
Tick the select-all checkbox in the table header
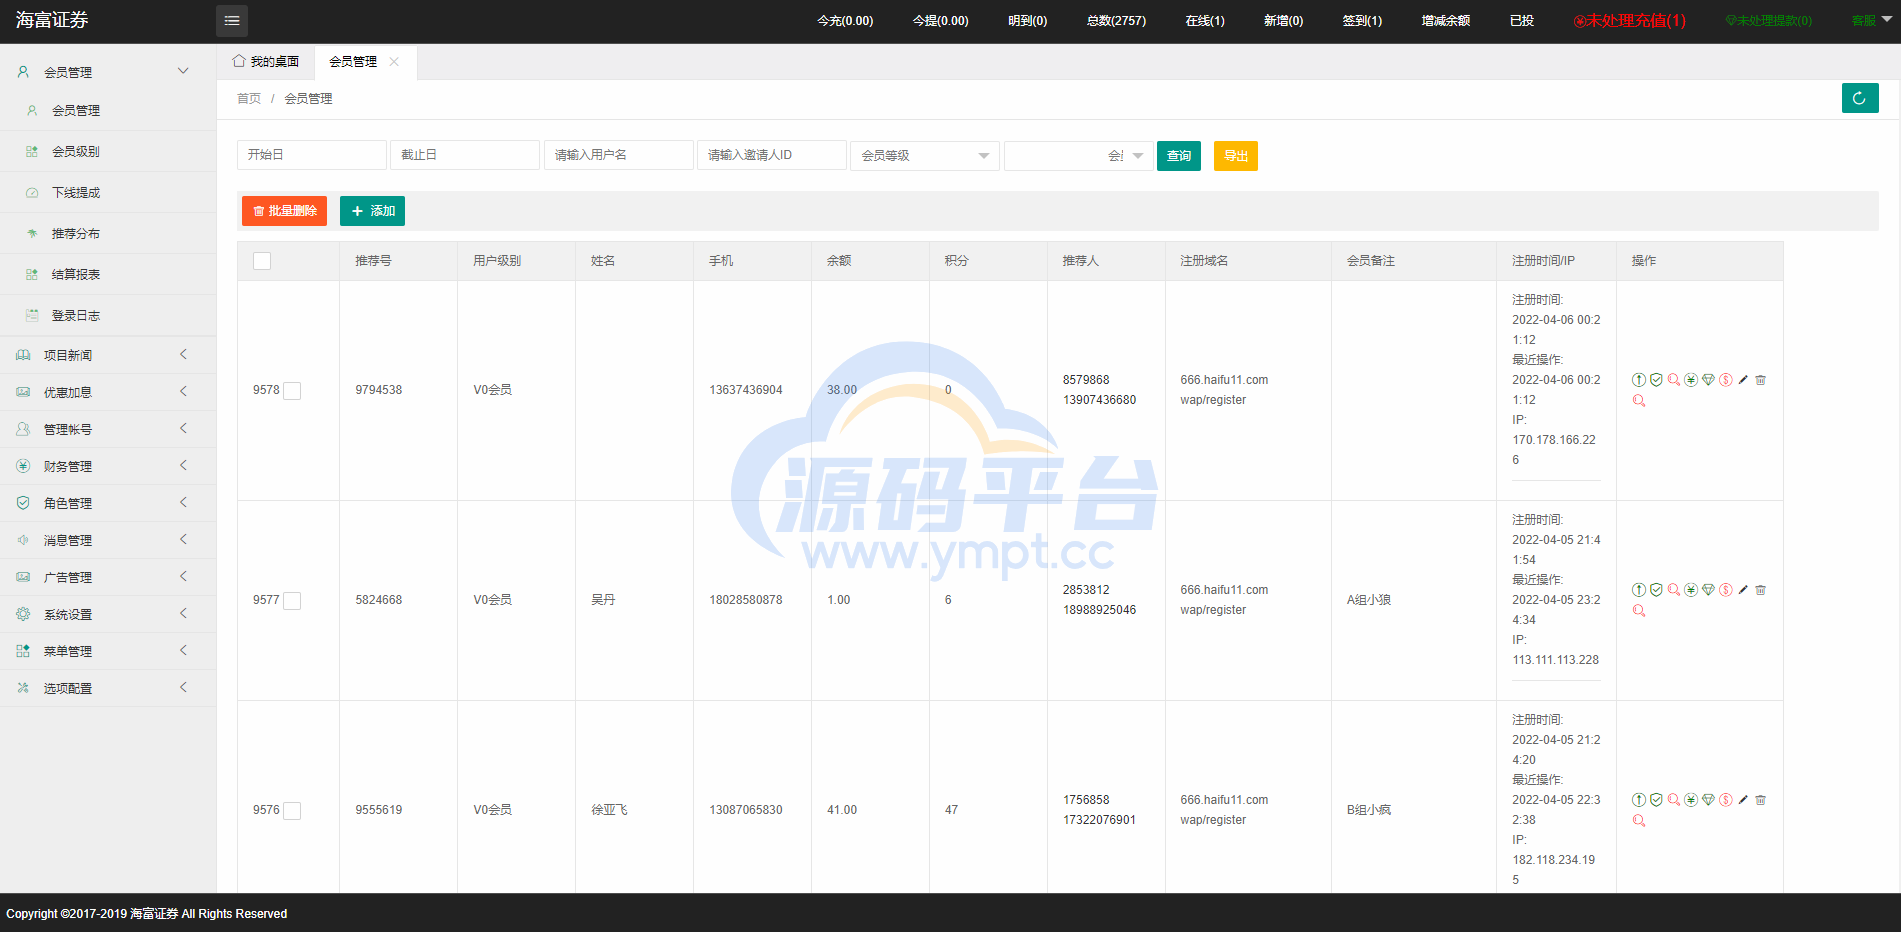click(x=262, y=261)
